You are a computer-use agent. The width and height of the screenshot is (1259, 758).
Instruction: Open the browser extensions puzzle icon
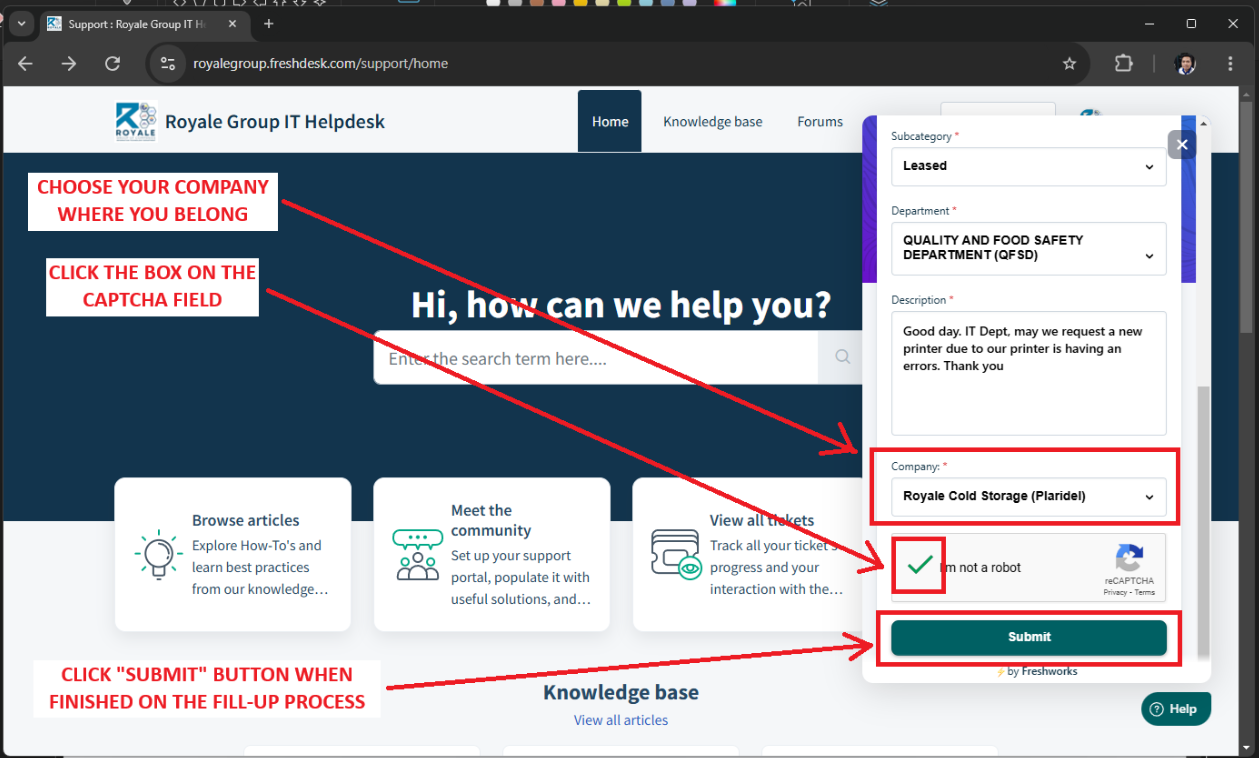click(x=1123, y=63)
